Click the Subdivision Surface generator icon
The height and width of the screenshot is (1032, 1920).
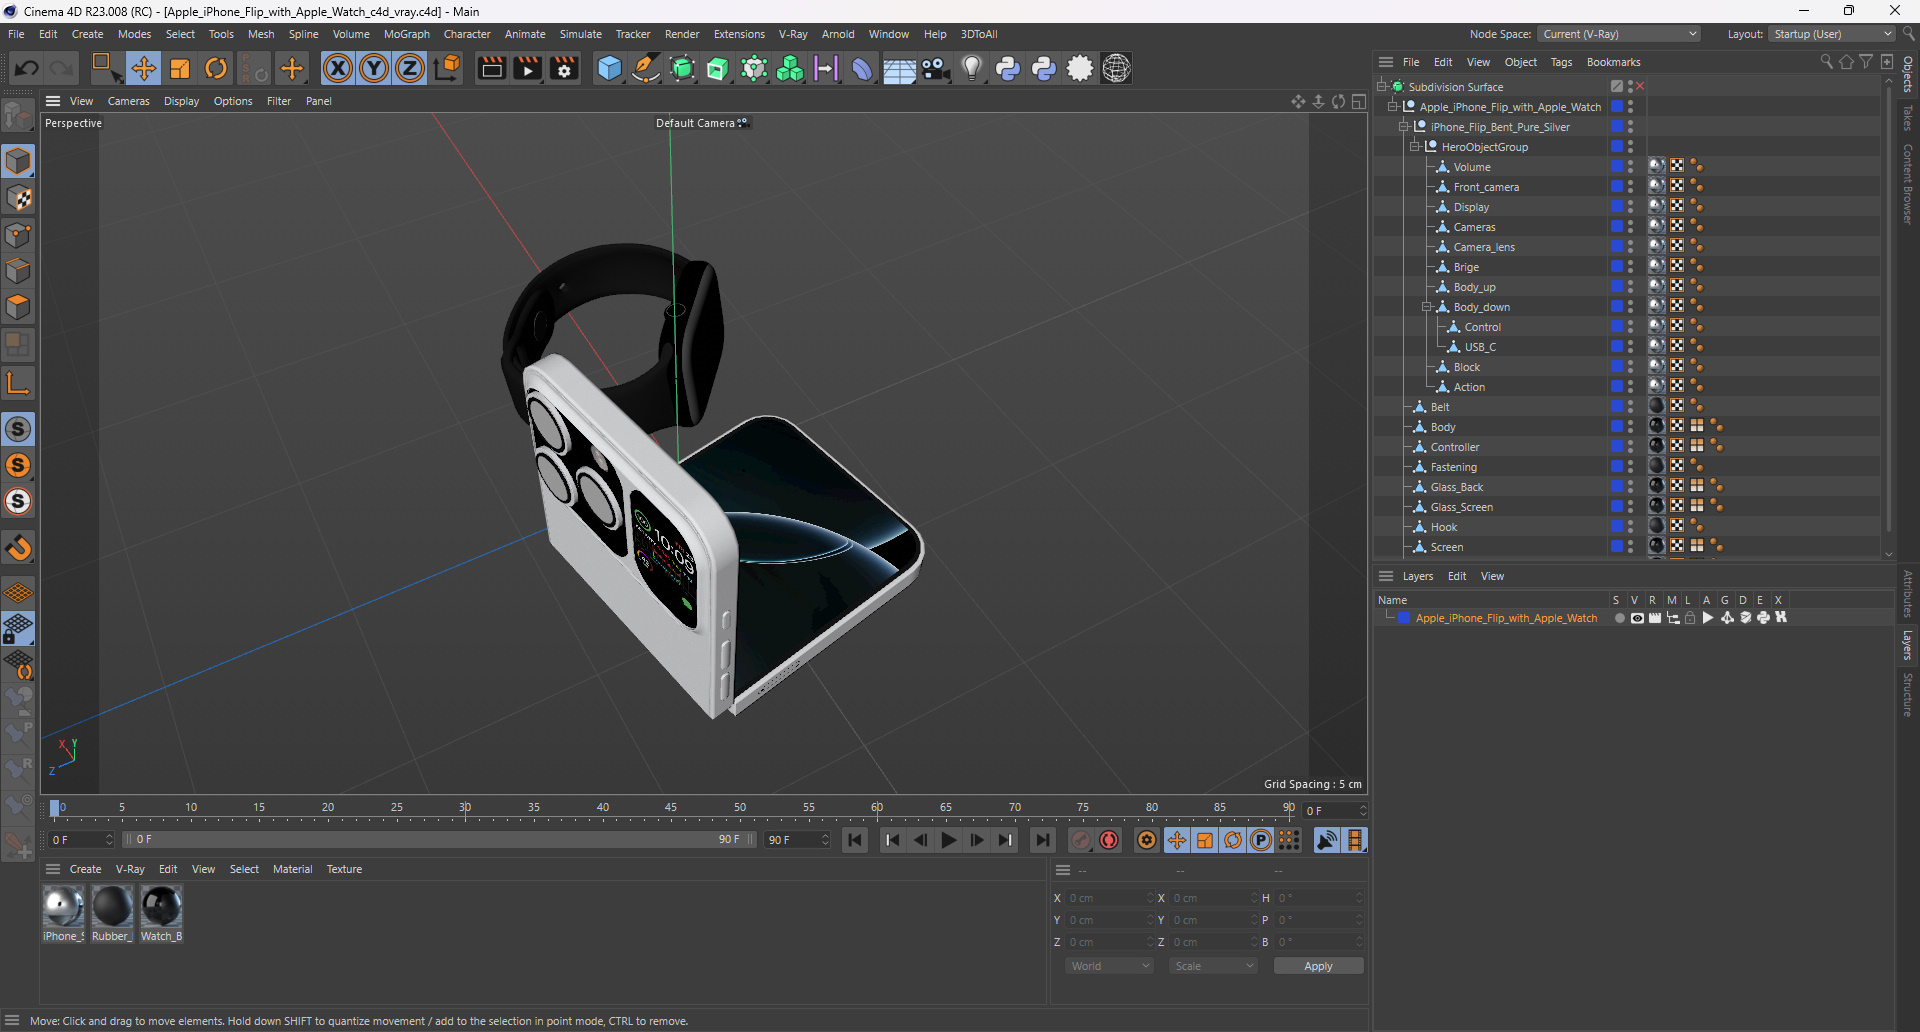(x=682, y=68)
